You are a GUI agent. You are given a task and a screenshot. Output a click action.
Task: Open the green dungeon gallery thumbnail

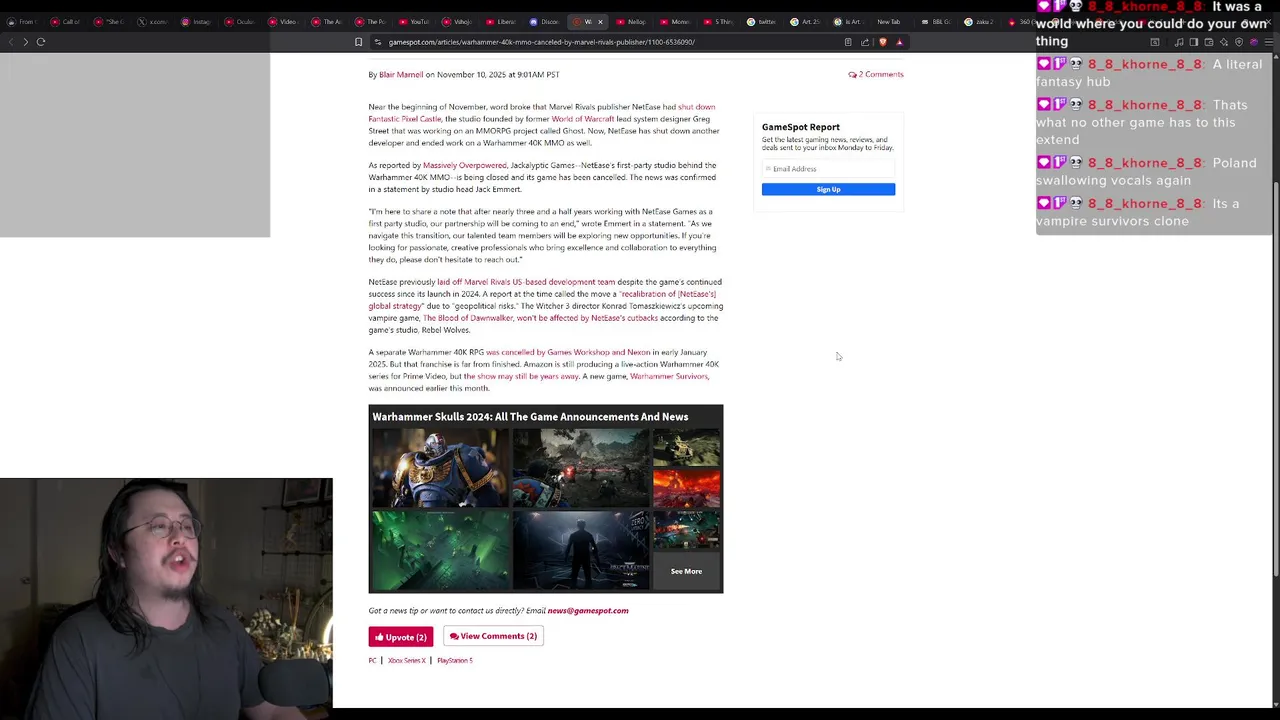[x=440, y=549]
